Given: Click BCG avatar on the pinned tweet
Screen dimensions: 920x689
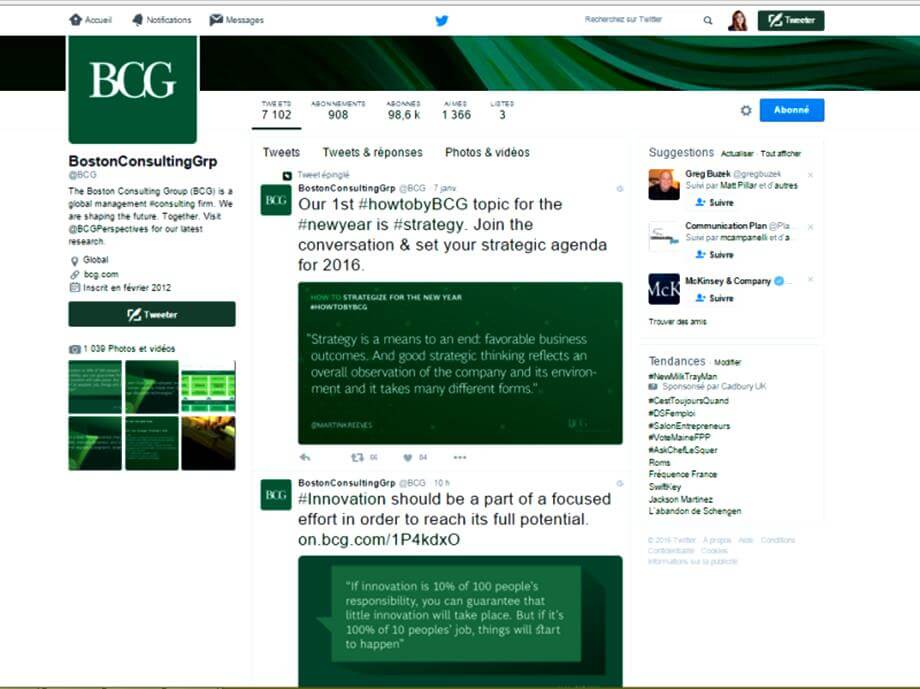Looking at the screenshot, I should (x=276, y=200).
